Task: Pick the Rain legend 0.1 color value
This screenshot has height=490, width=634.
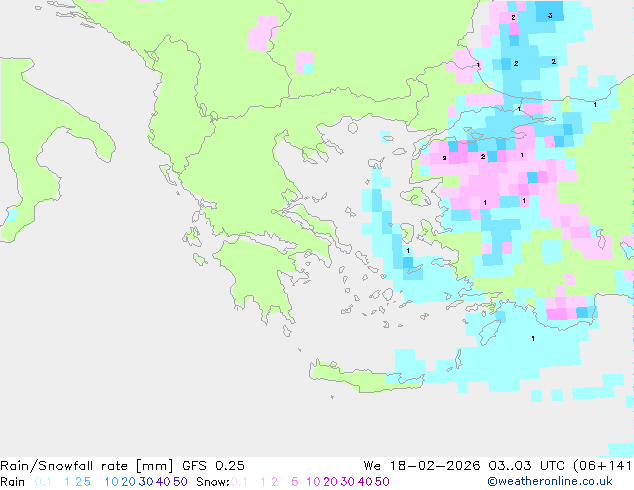Action: [x=43, y=482]
